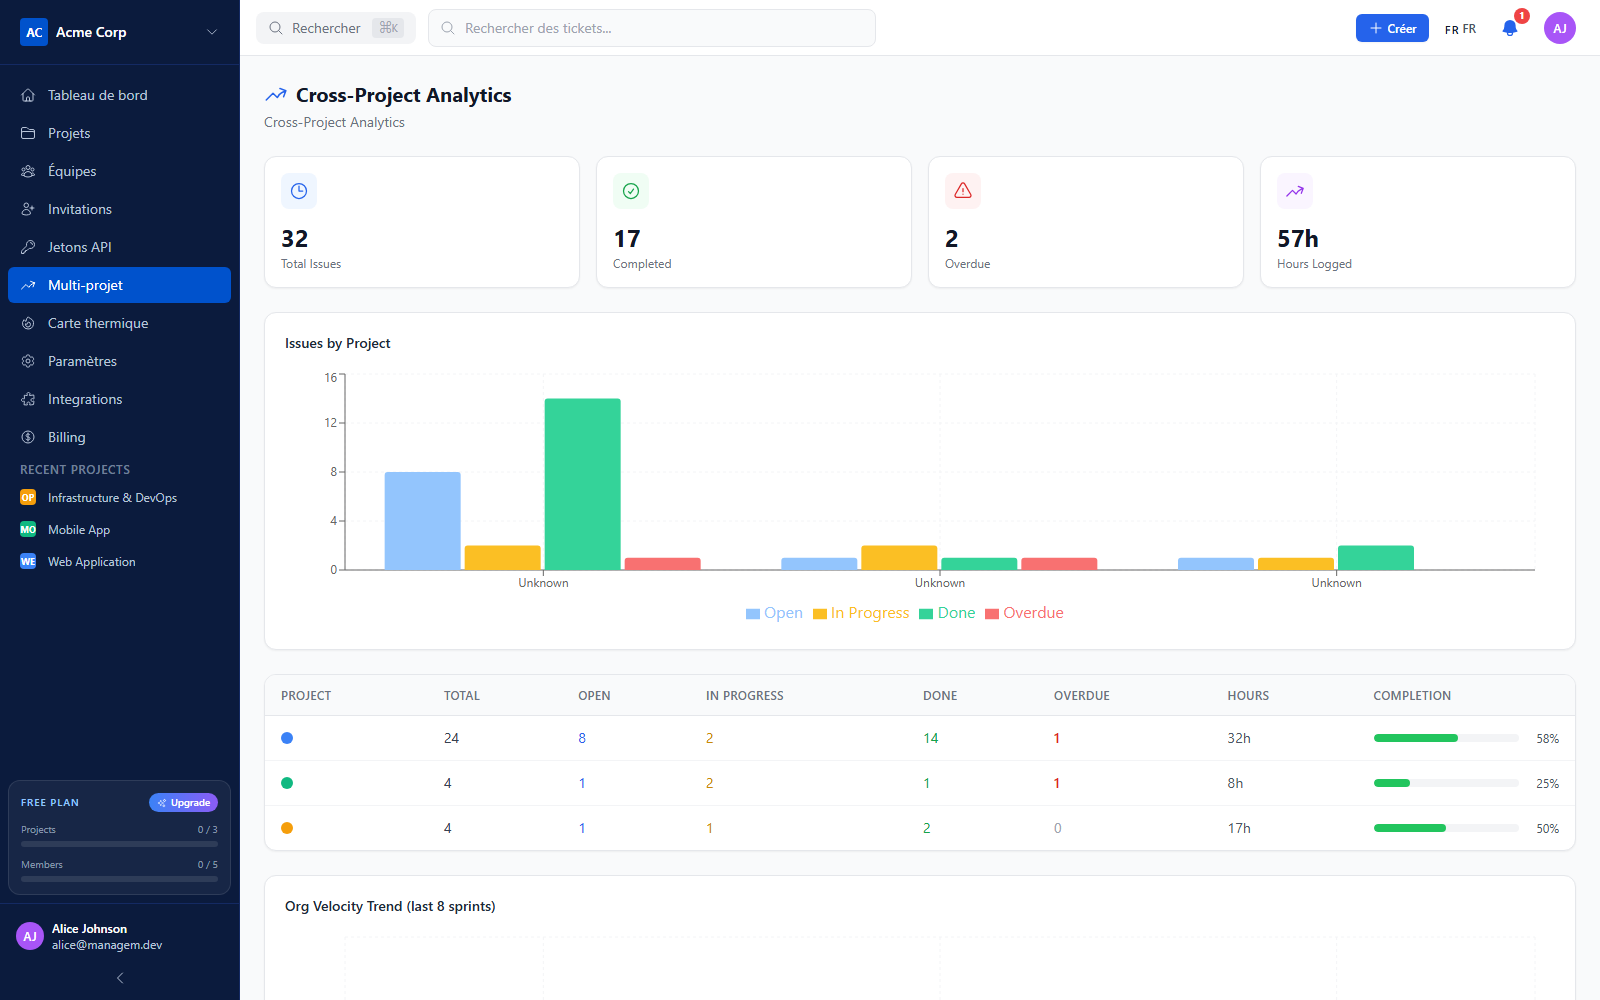
Task: Click the checkmark icon on Completed card
Action: [631, 191]
